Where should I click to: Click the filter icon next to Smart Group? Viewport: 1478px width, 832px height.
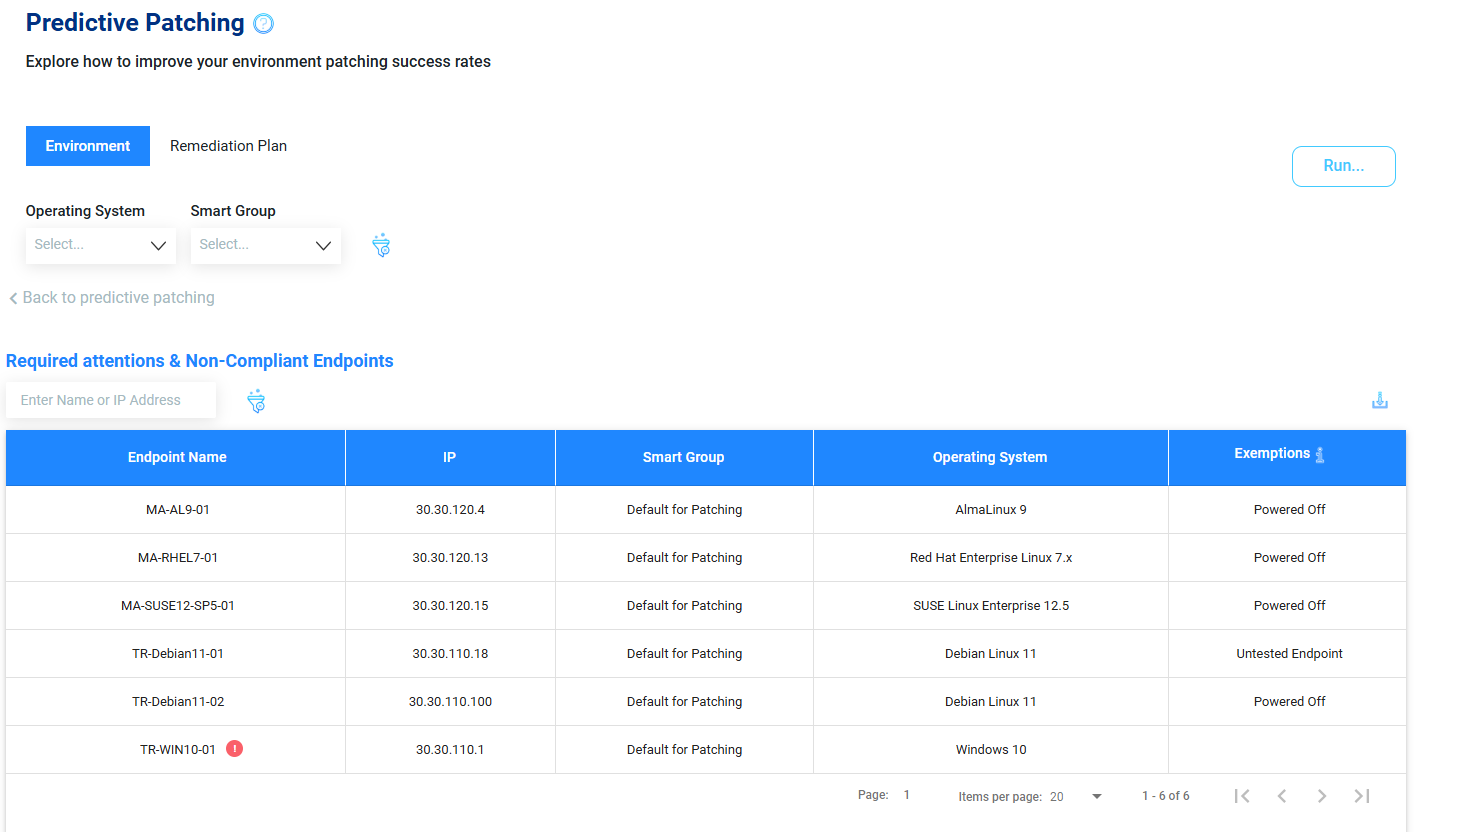point(381,245)
